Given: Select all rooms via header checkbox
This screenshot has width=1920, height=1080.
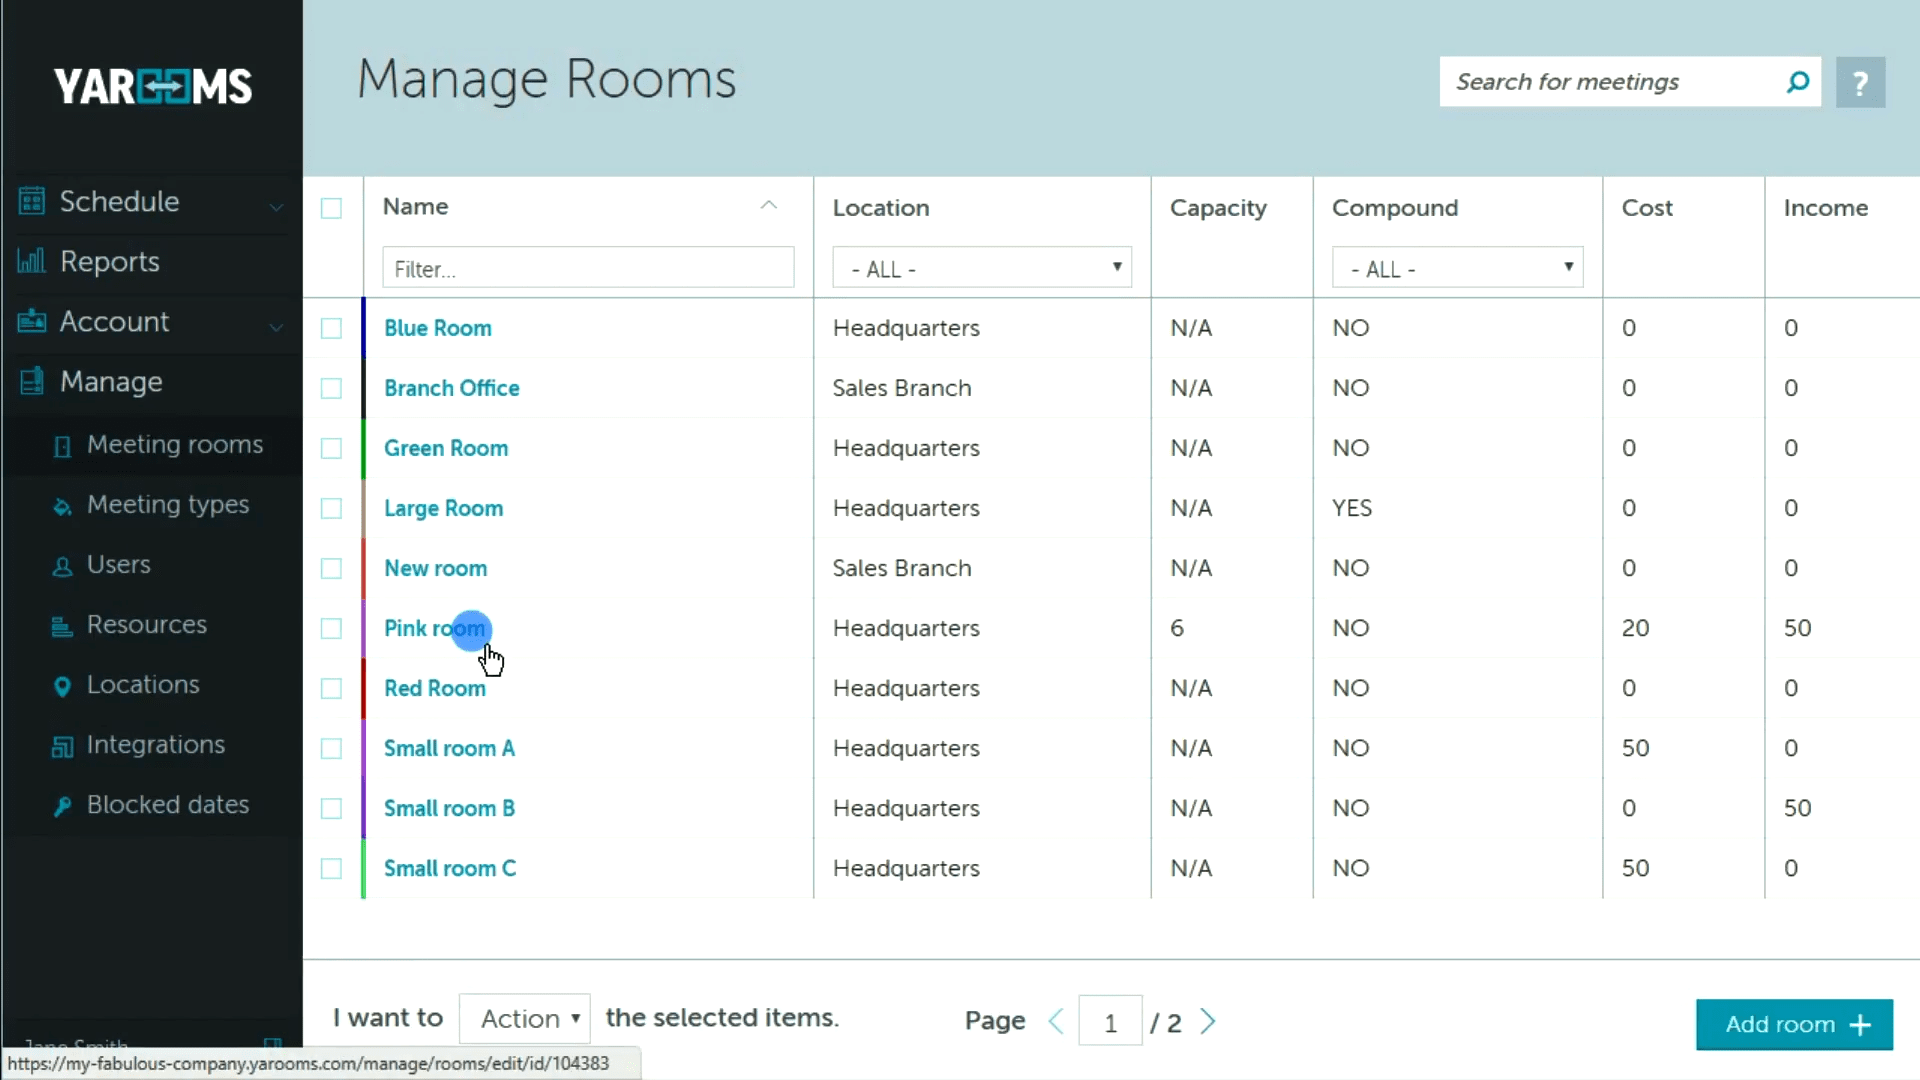Looking at the screenshot, I should point(331,208).
